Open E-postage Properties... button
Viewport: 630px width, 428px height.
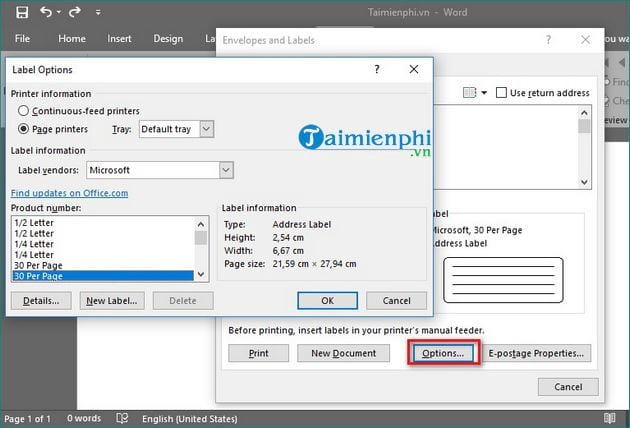tap(536, 353)
